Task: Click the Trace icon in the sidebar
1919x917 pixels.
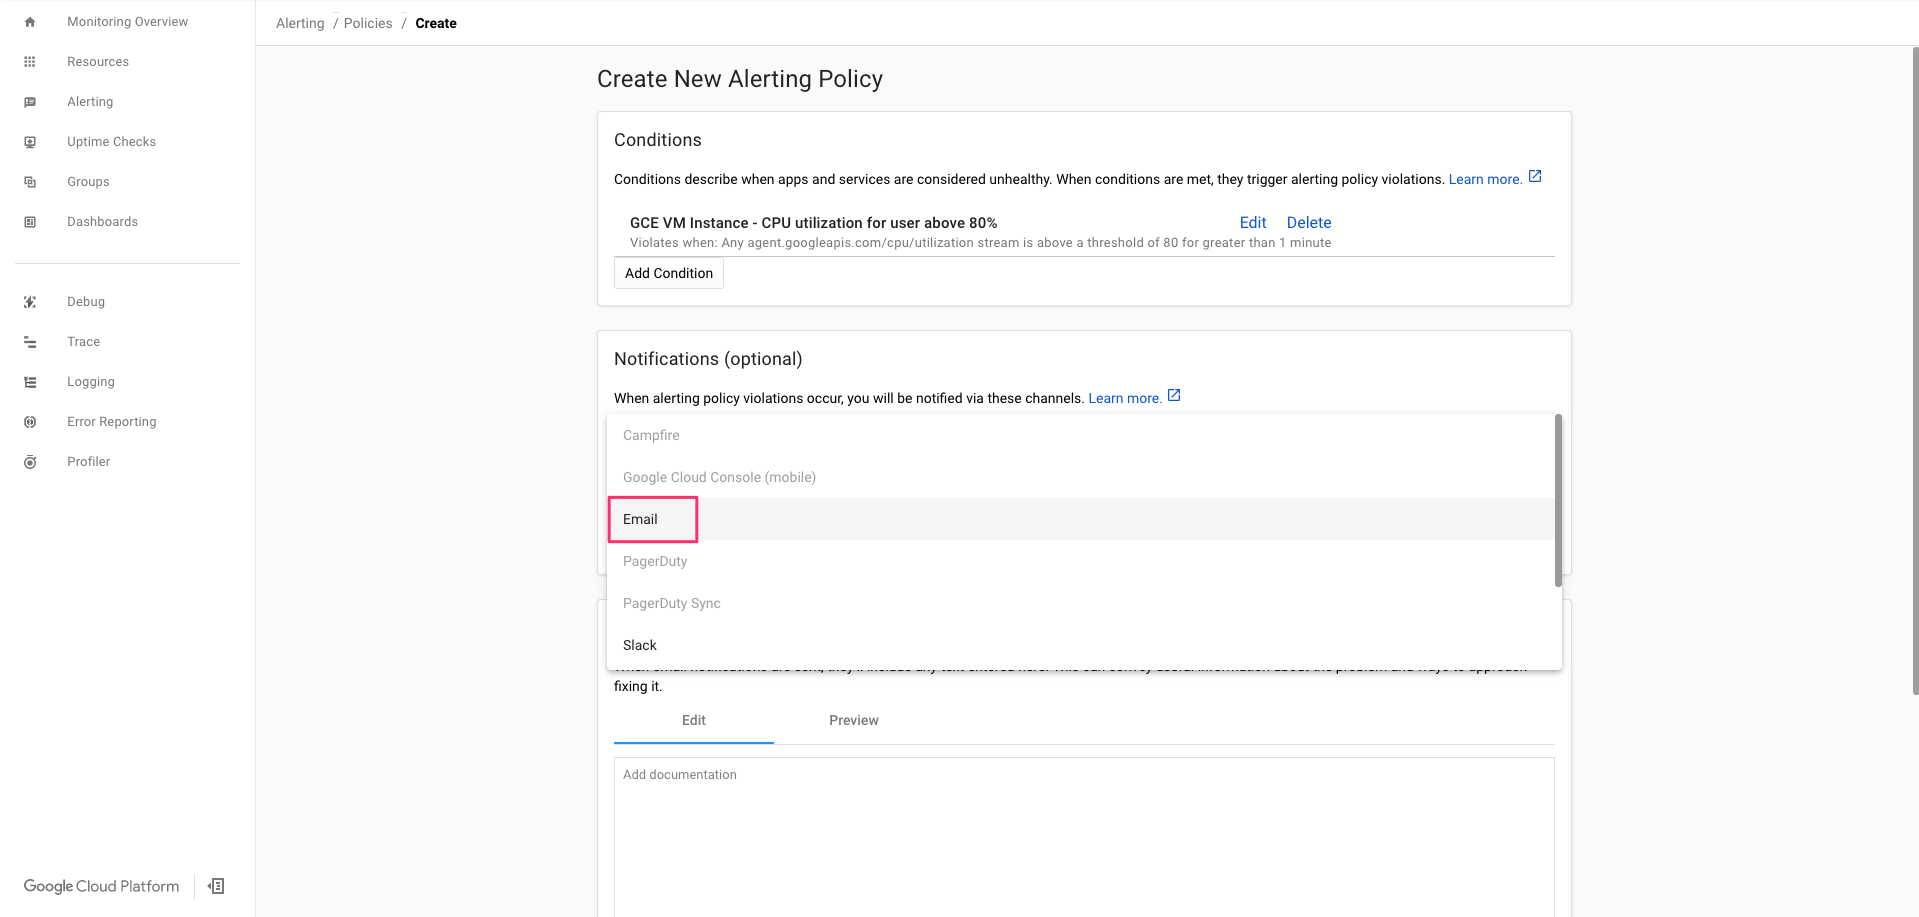Action: click(x=30, y=341)
